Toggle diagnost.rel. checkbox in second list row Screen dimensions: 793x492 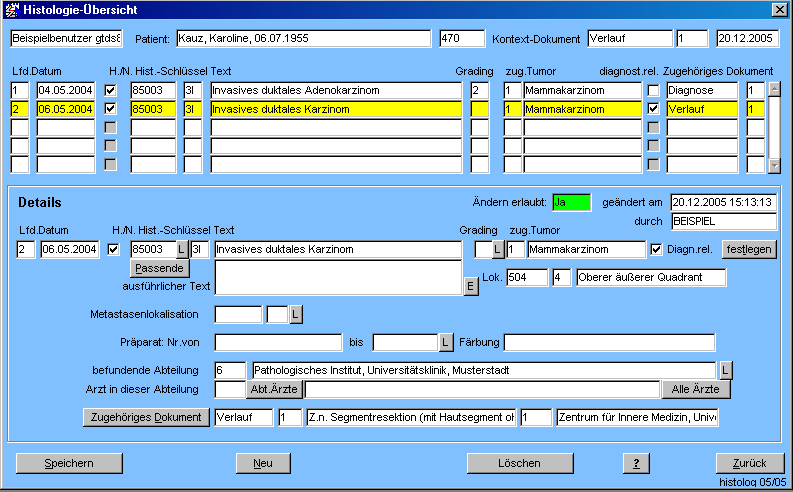[653, 109]
